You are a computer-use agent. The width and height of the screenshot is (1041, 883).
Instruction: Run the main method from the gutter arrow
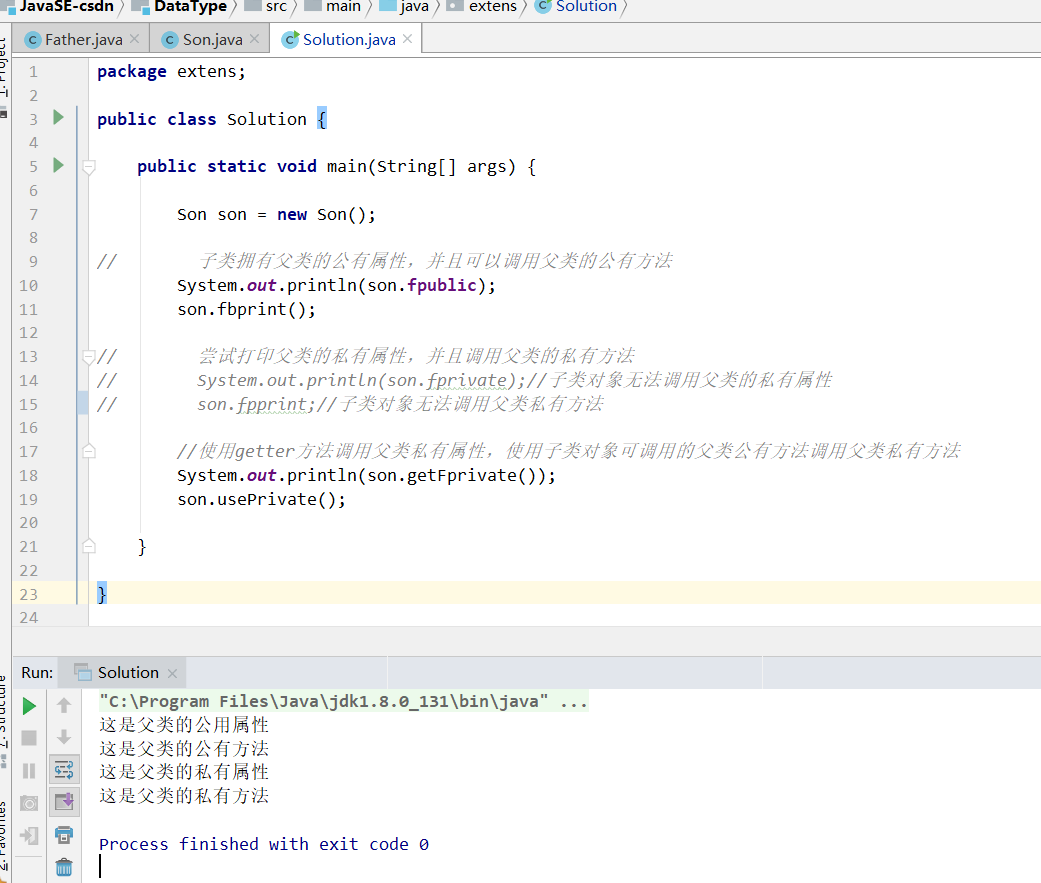click(57, 166)
